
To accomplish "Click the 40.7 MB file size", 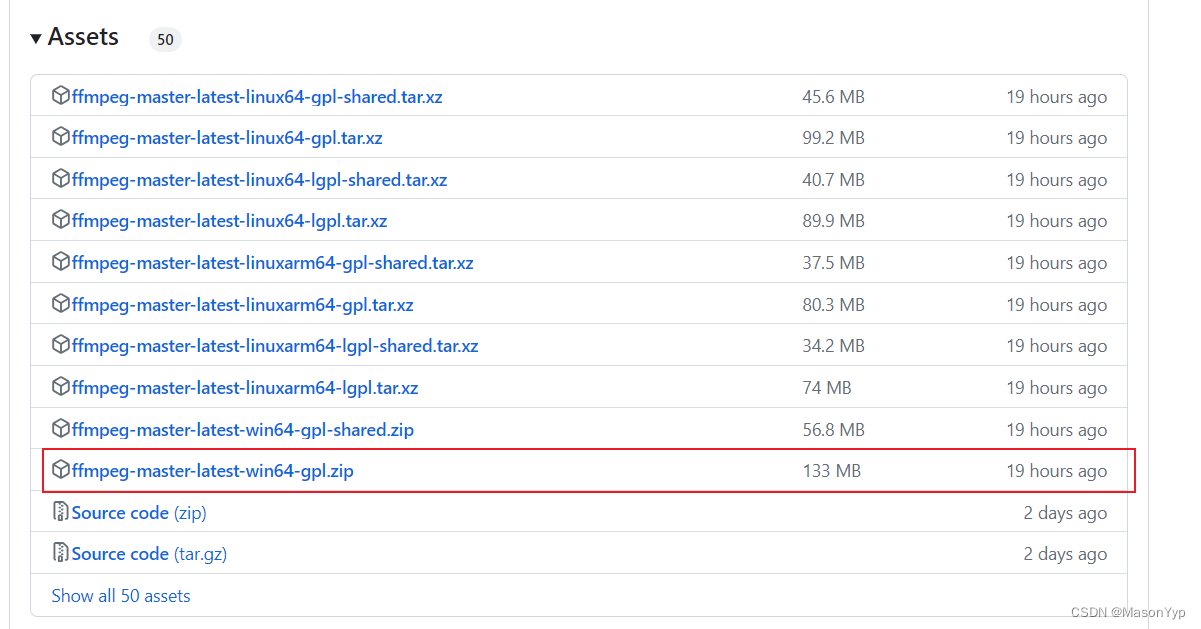I will [x=833, y=180].
